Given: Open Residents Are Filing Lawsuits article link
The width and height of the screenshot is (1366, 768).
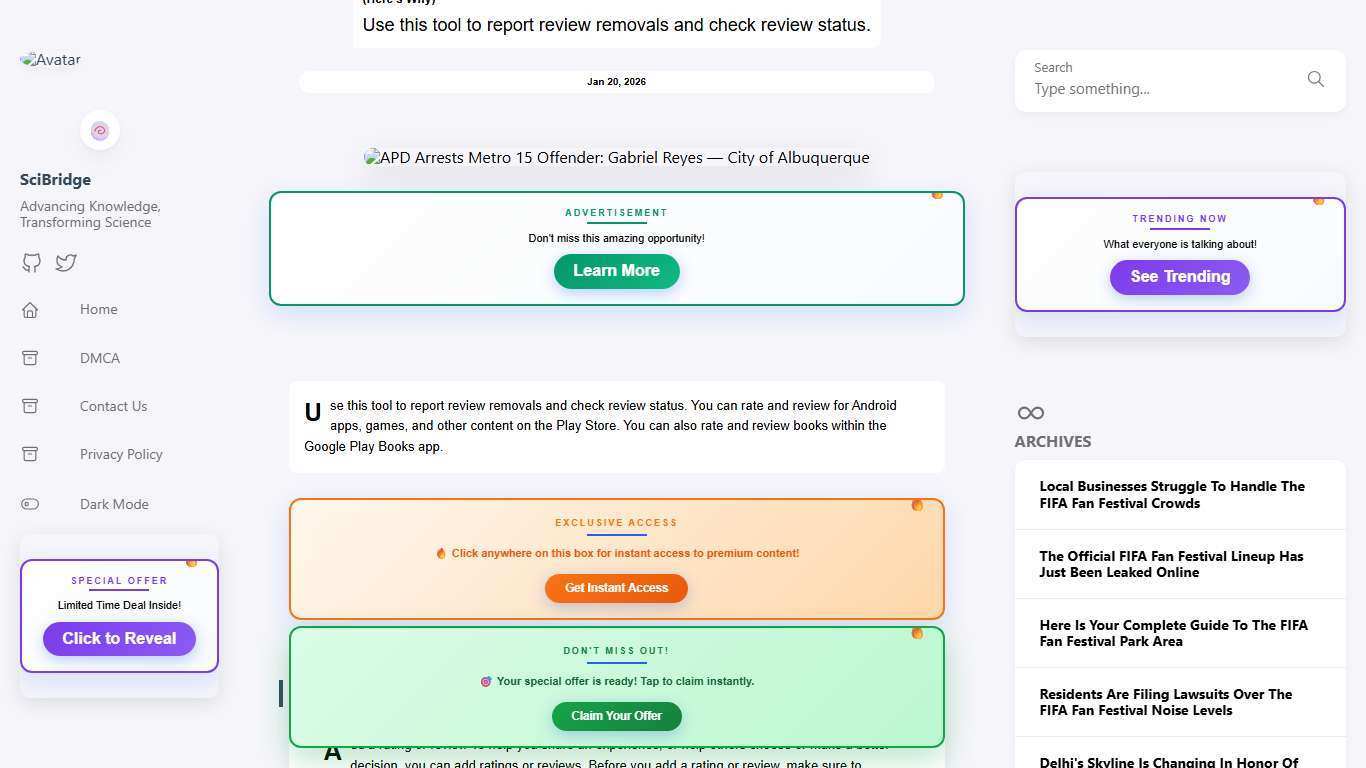Looking at the screenshot, I should pos(1165,702).
